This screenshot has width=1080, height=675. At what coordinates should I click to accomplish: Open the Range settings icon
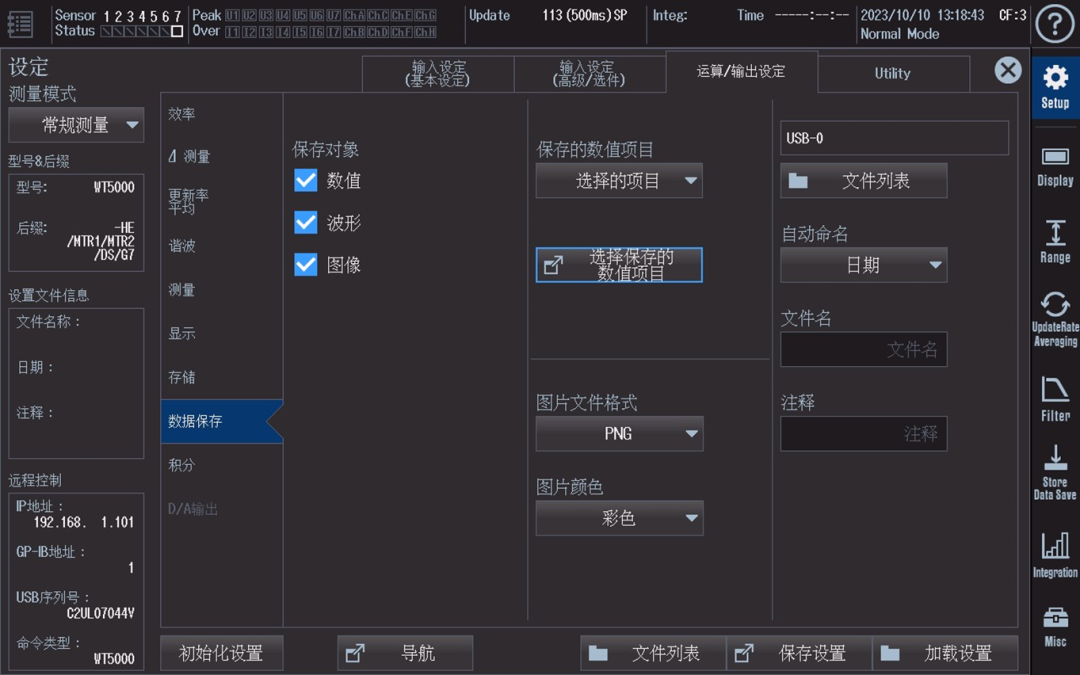point(1055,242)
